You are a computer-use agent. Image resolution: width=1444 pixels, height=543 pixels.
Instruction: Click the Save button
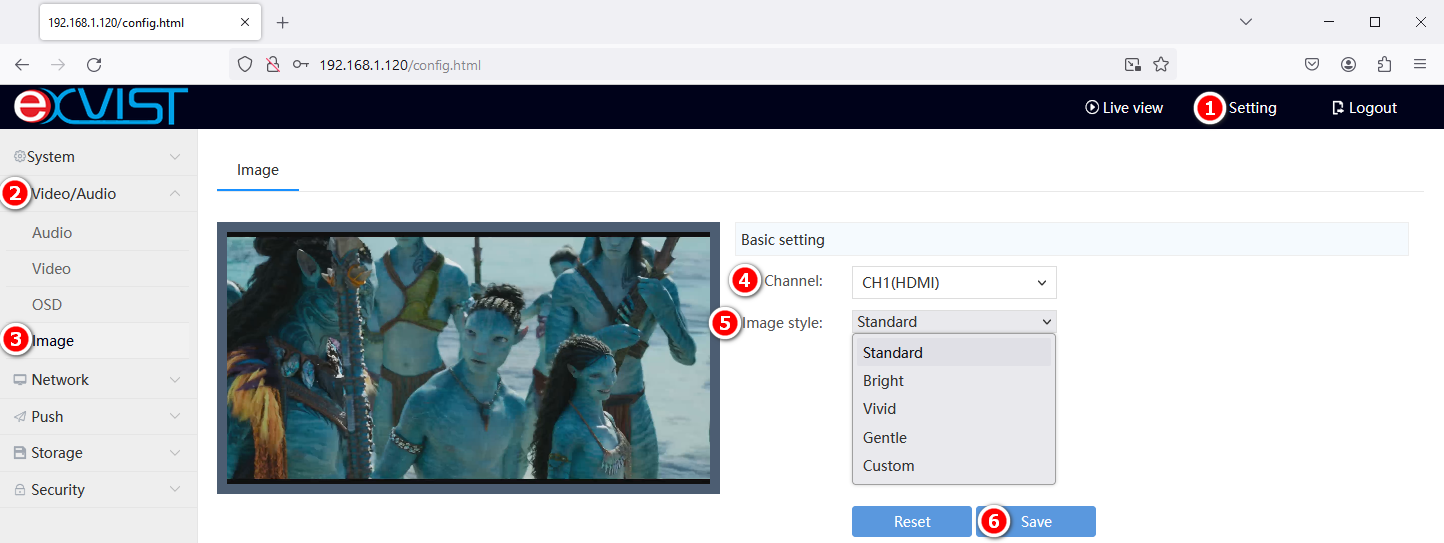(x=1036, y=522)
